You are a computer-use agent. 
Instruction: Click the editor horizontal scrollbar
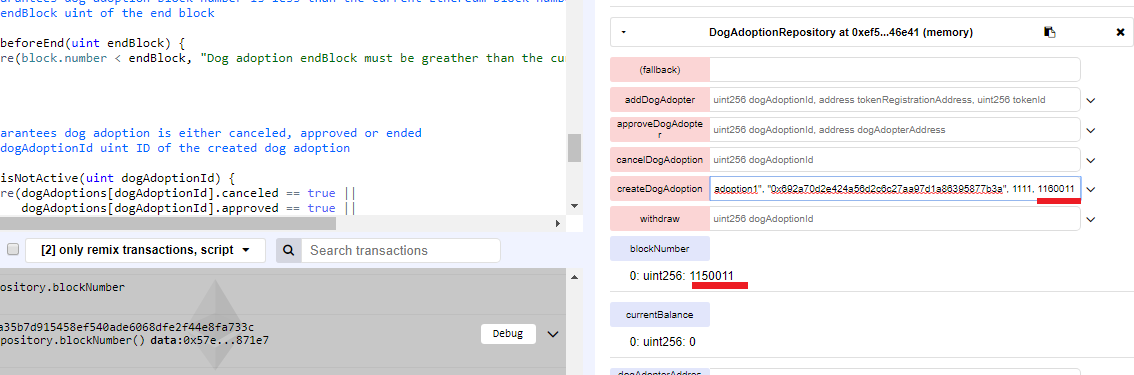pos(168,223)
